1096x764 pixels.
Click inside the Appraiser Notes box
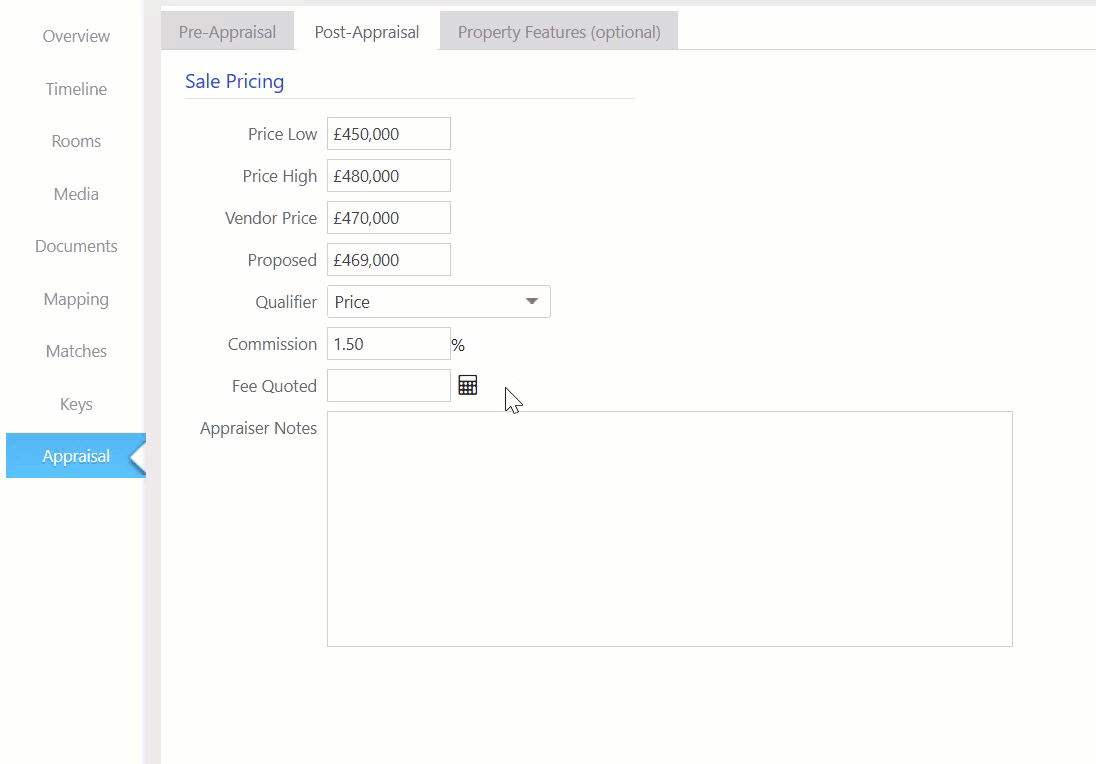coord(670,529)
